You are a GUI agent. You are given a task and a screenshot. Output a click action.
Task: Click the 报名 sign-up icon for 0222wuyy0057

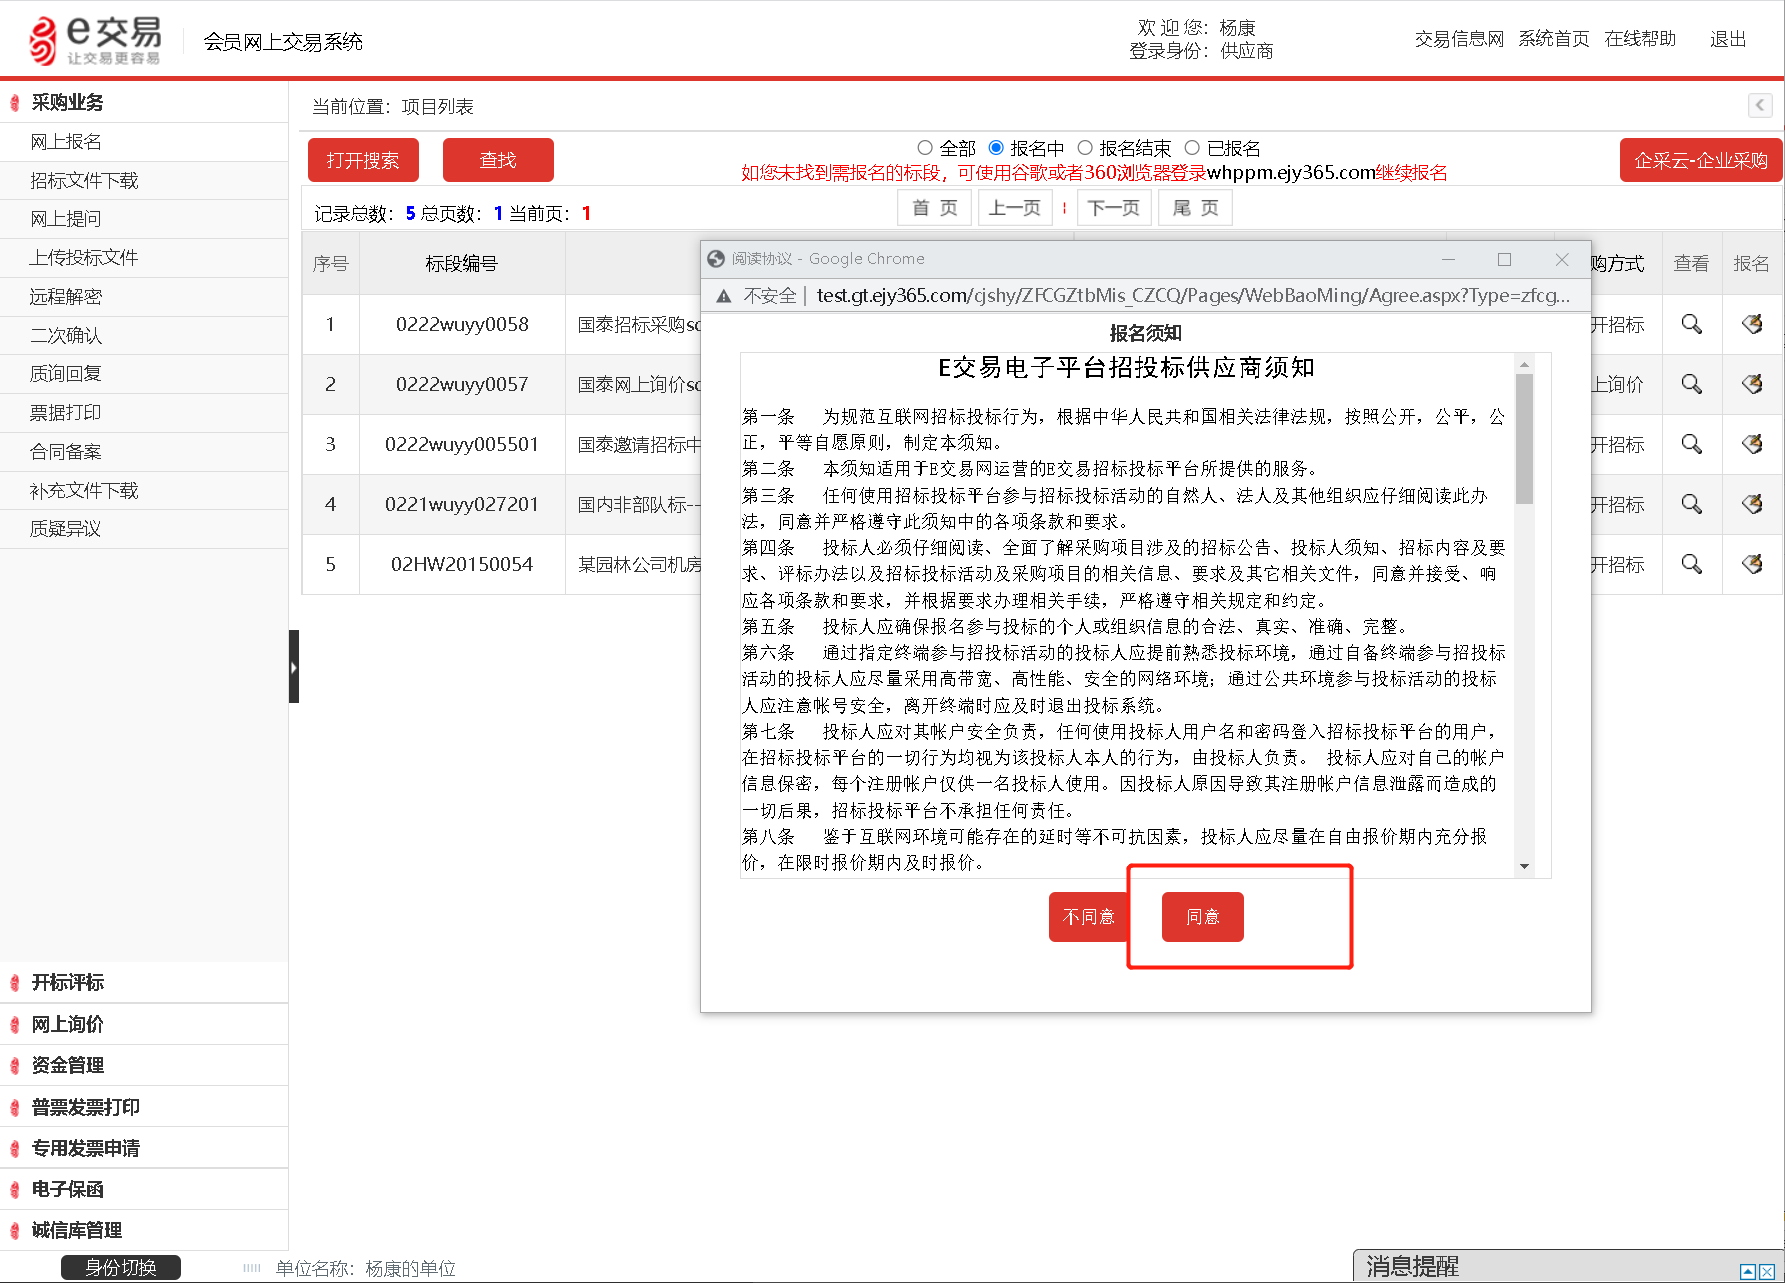1752,384
